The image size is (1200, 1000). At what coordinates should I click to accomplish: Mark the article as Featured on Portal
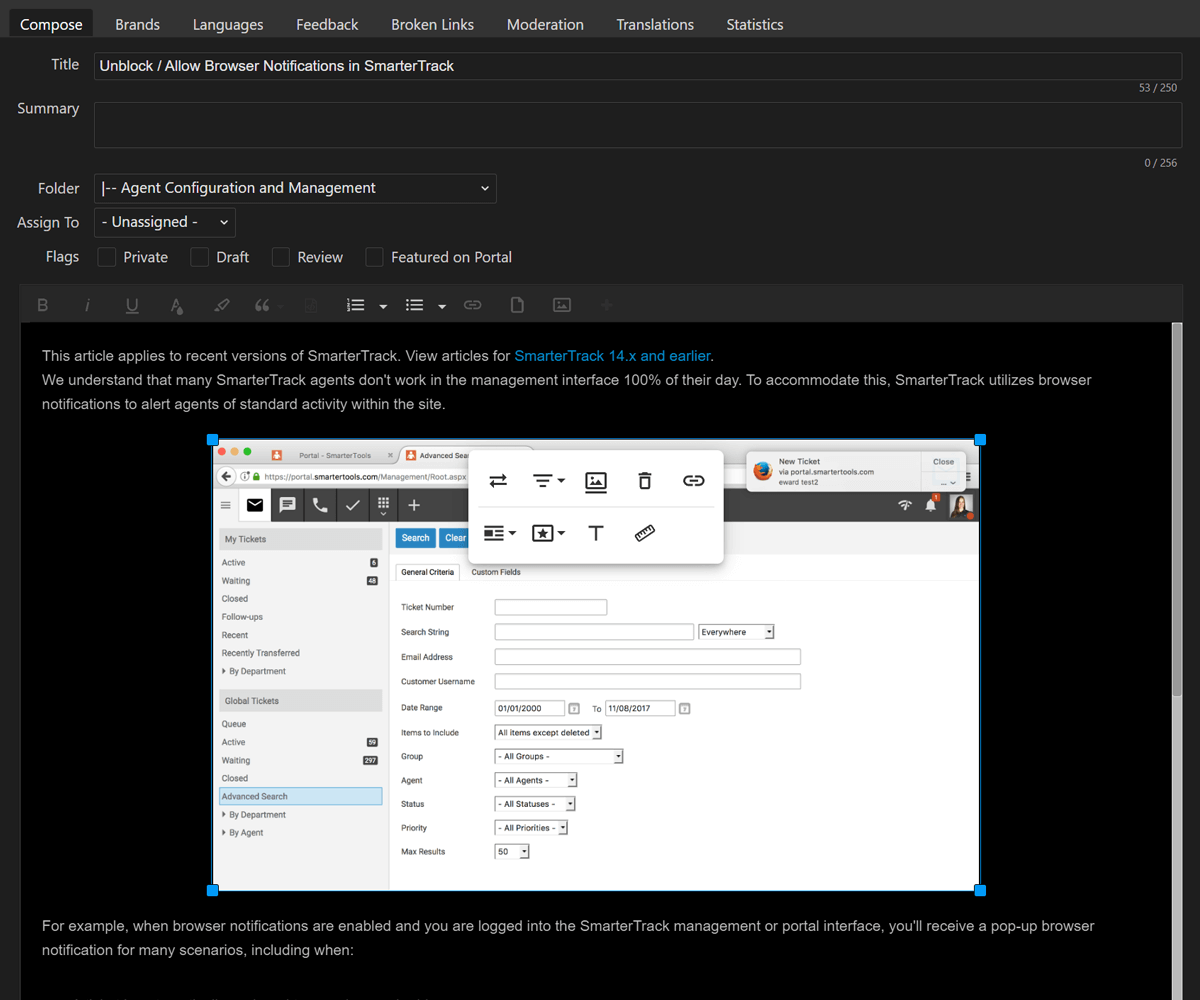click(374, 257)
